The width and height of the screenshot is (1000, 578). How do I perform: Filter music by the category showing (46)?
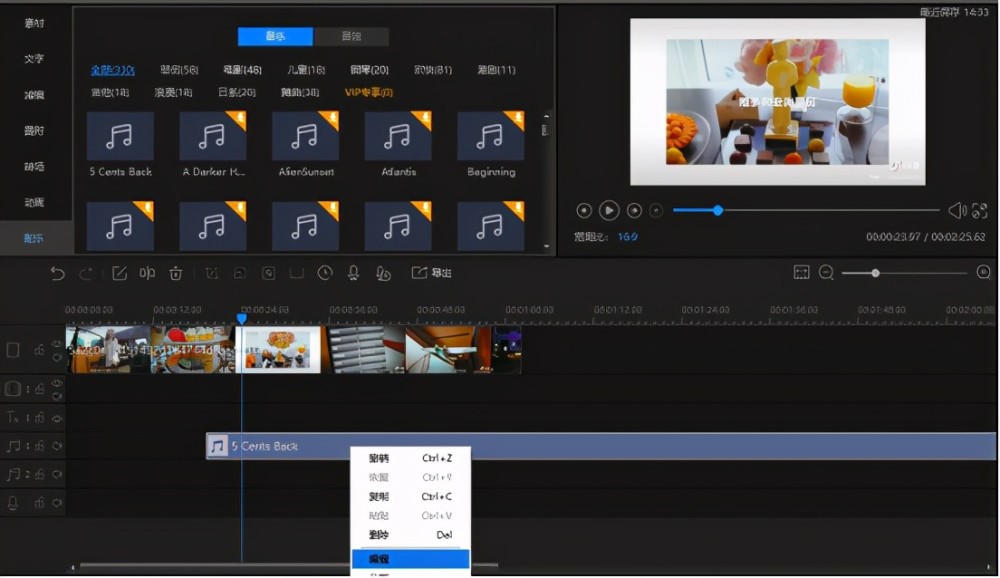pyautogui.click(x=242, y=70)
